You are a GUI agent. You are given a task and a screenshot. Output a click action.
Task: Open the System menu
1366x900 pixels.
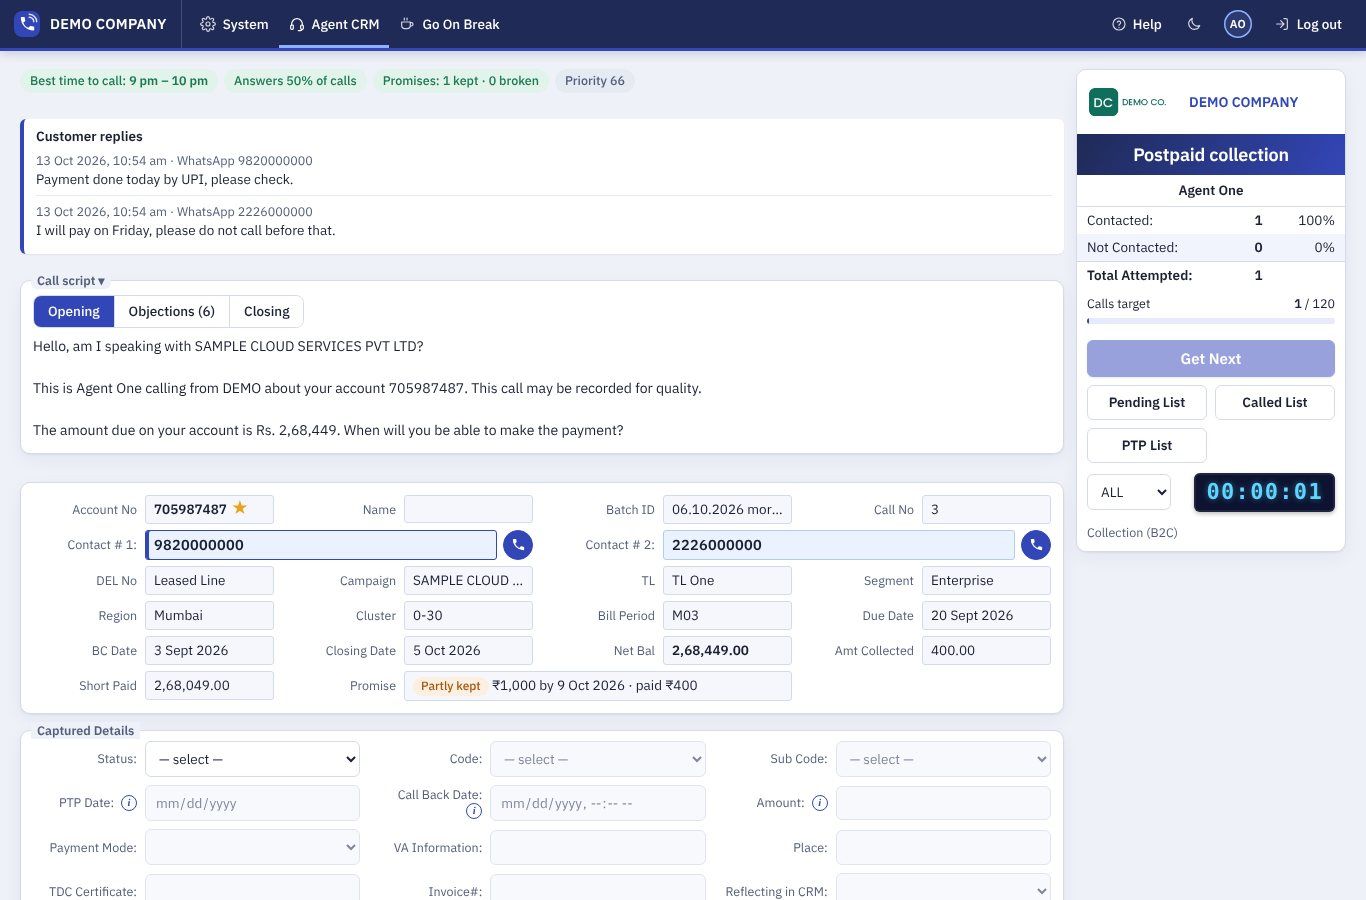234,24
